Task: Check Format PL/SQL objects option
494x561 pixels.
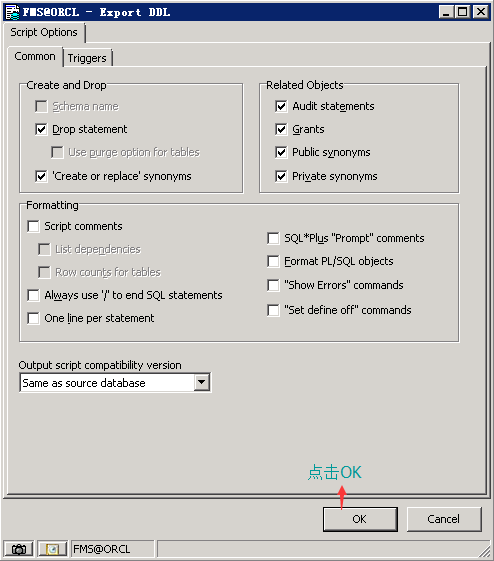Action: coord(273,261)
